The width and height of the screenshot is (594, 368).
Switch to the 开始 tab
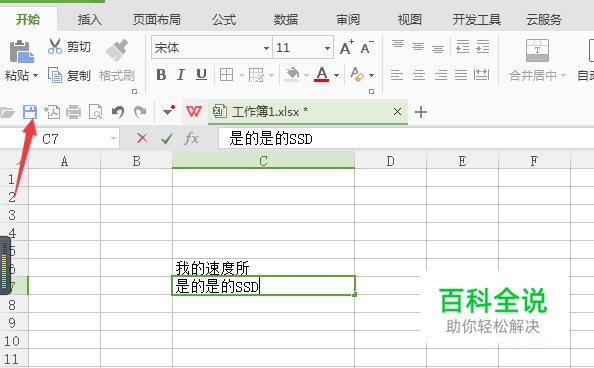28,20
